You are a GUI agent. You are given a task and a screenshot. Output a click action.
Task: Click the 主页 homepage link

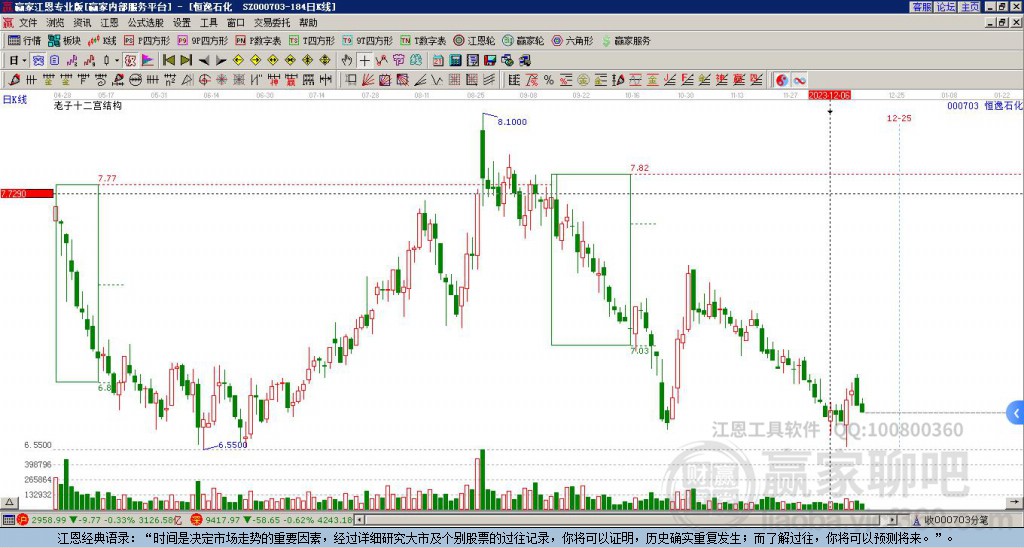(969, 7)
